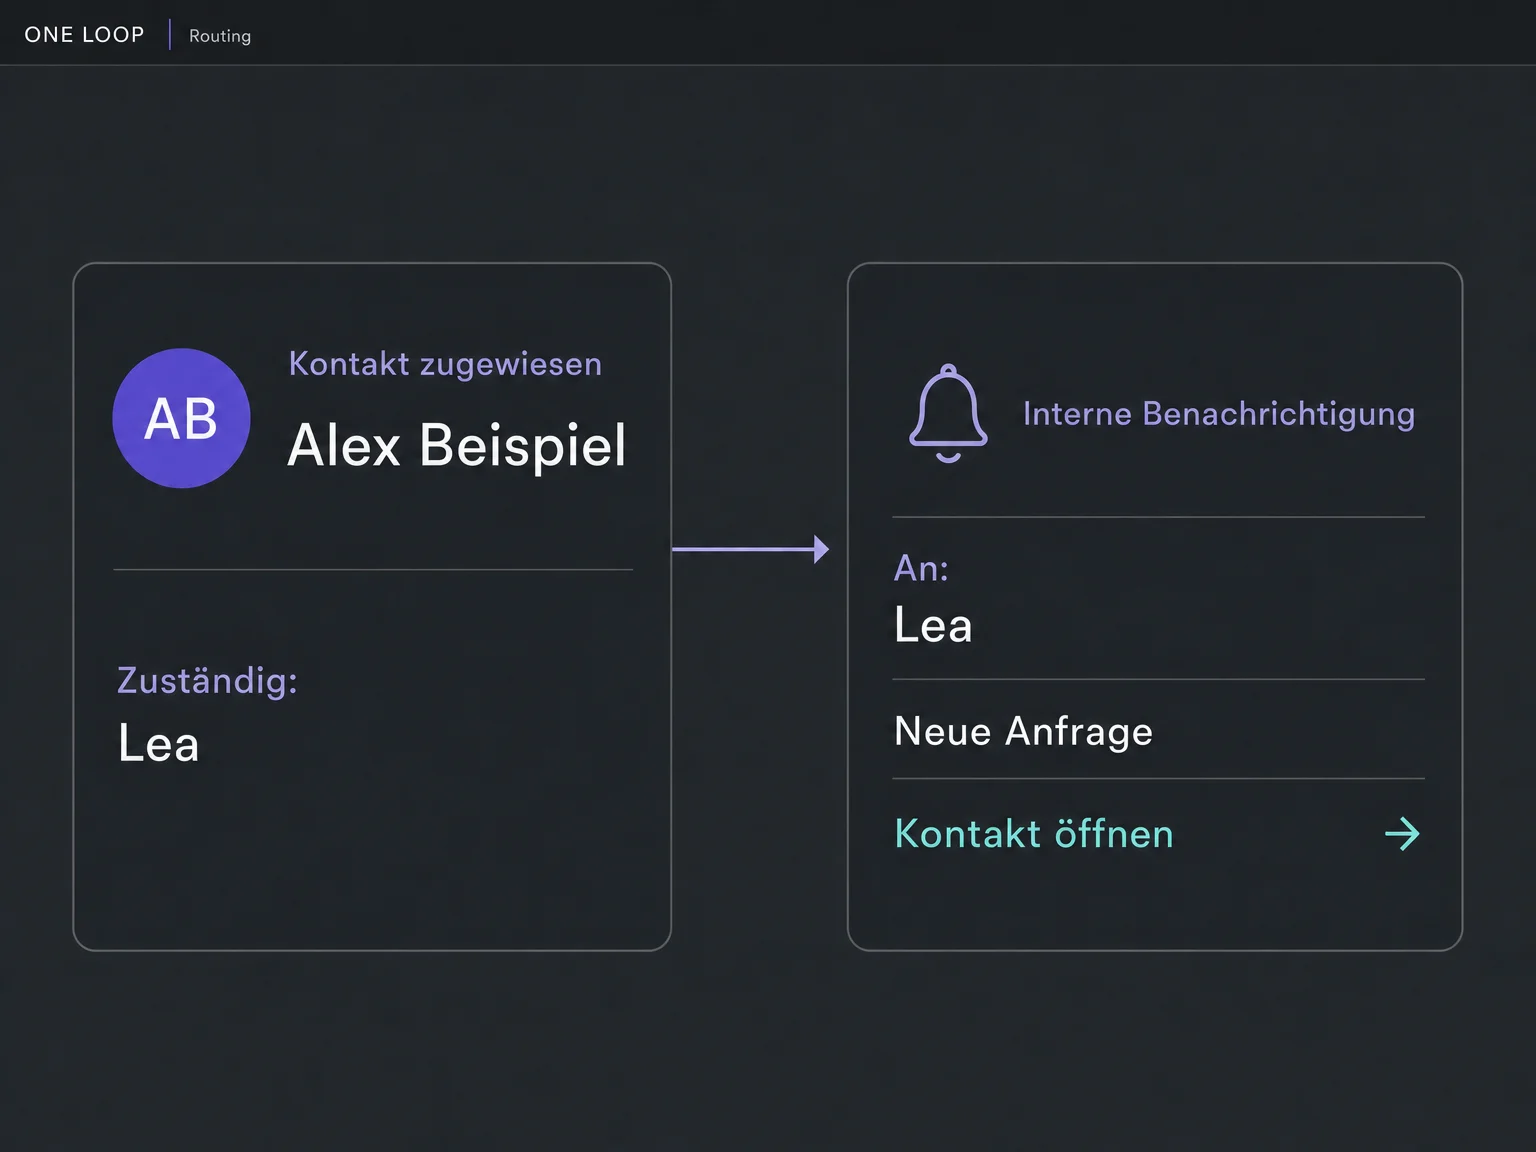Click the Kontakt zugewiesen label
The image size is (1536, 1152).
pyautogui.click(x=445, y=364)
